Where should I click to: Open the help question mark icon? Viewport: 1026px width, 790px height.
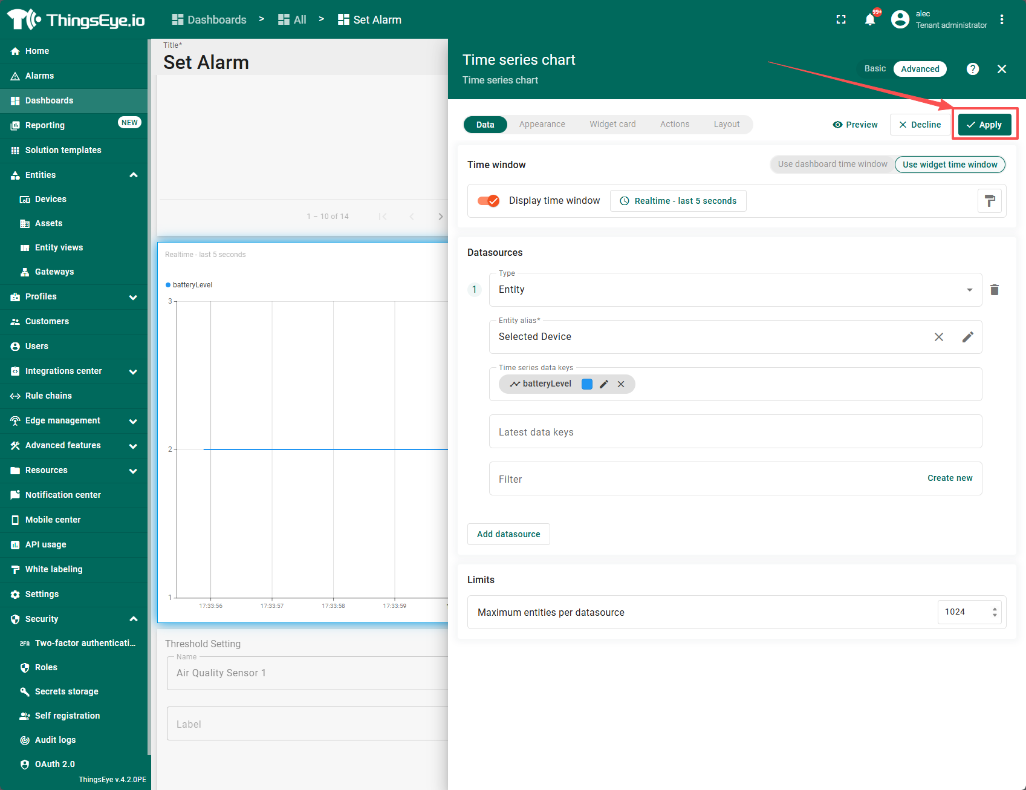click(972, 69)
